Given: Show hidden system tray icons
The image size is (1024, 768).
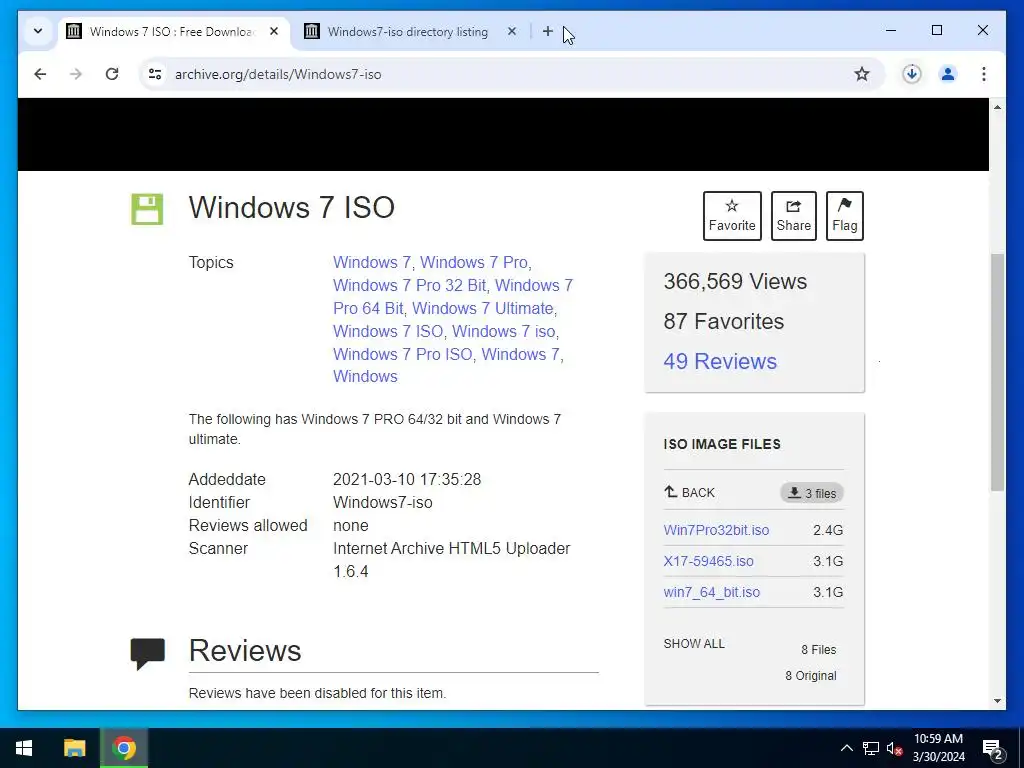Looking at the screenshot, I should [846, 748].
